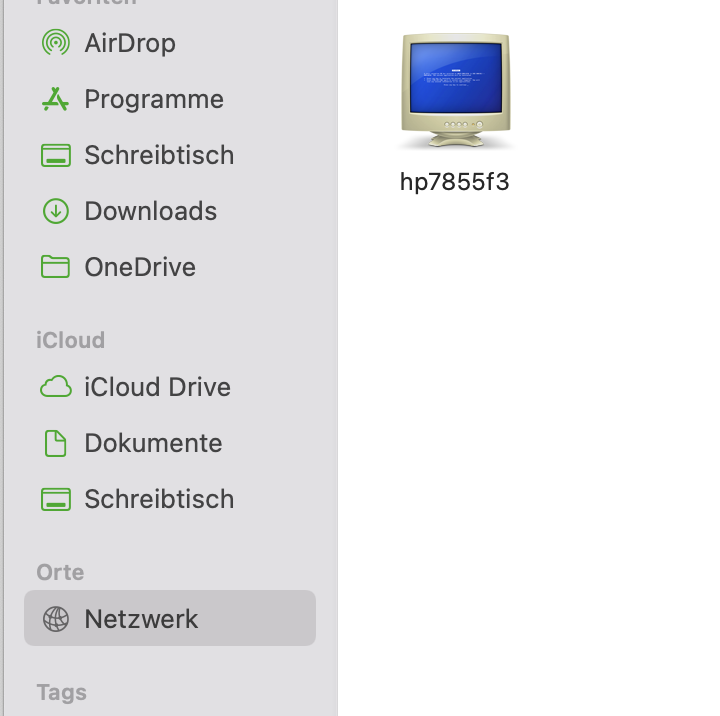The width and height of the screenshot is (720, 716).
Task: Select the hp7855f3 computer monitor thumbnail
Action: [456, 92]
